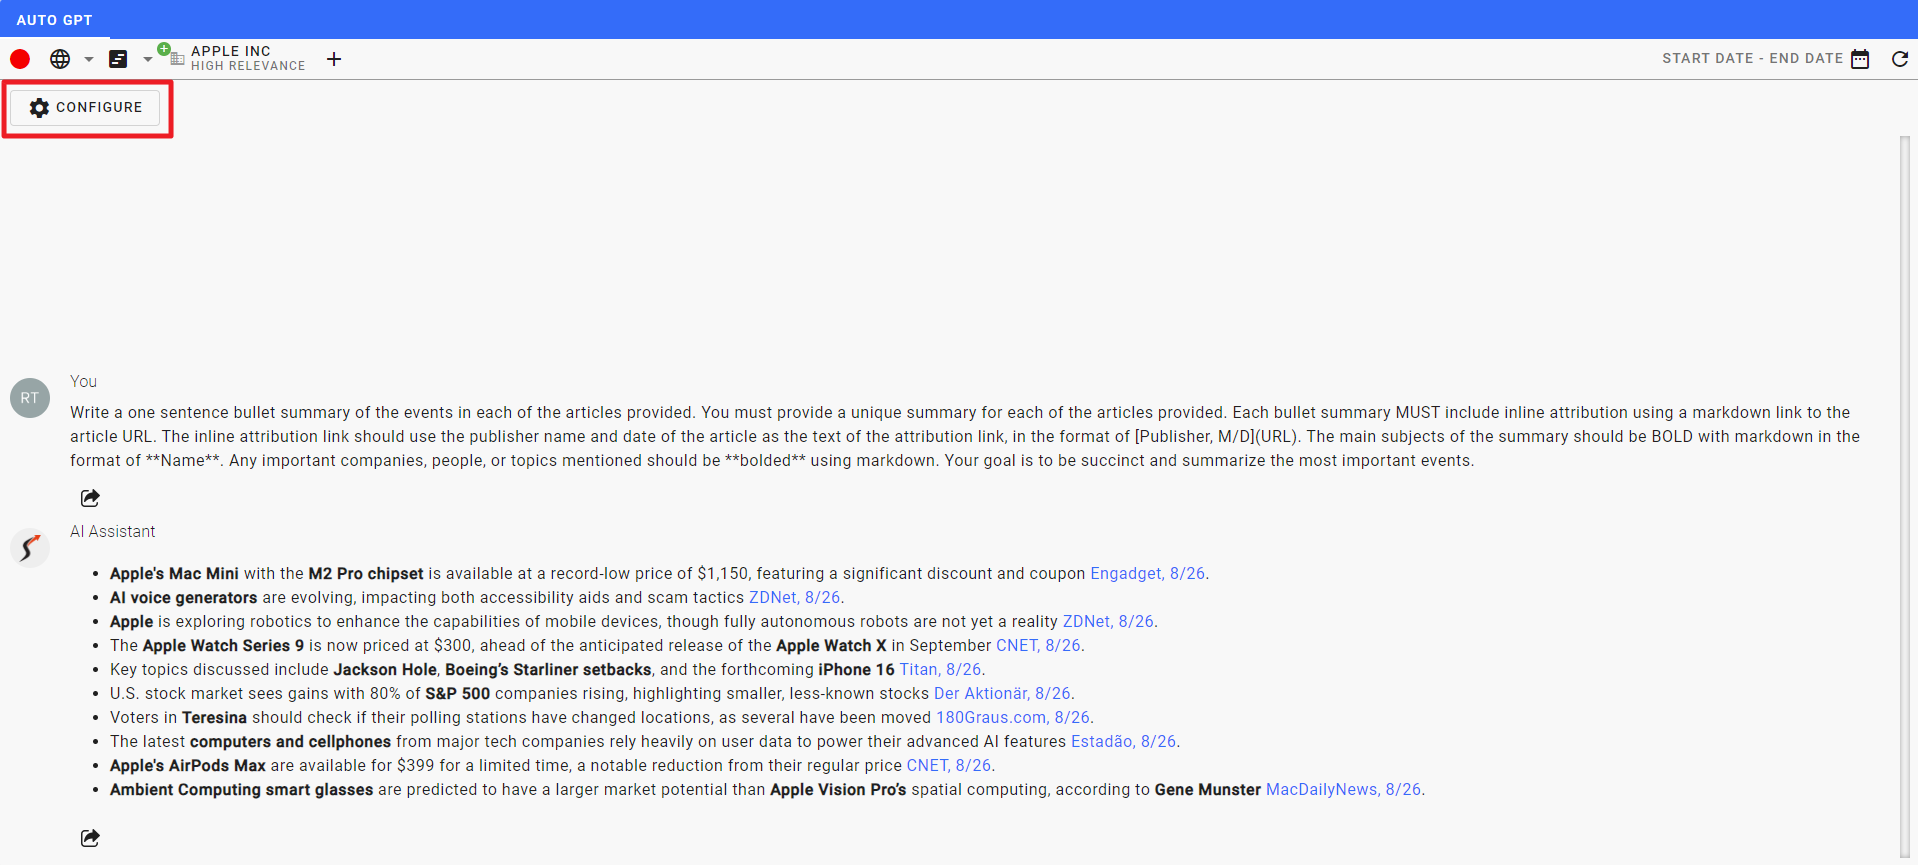Open the CONFIGURE button
This screenshot has width=1918, height=865.
[86, 107]
